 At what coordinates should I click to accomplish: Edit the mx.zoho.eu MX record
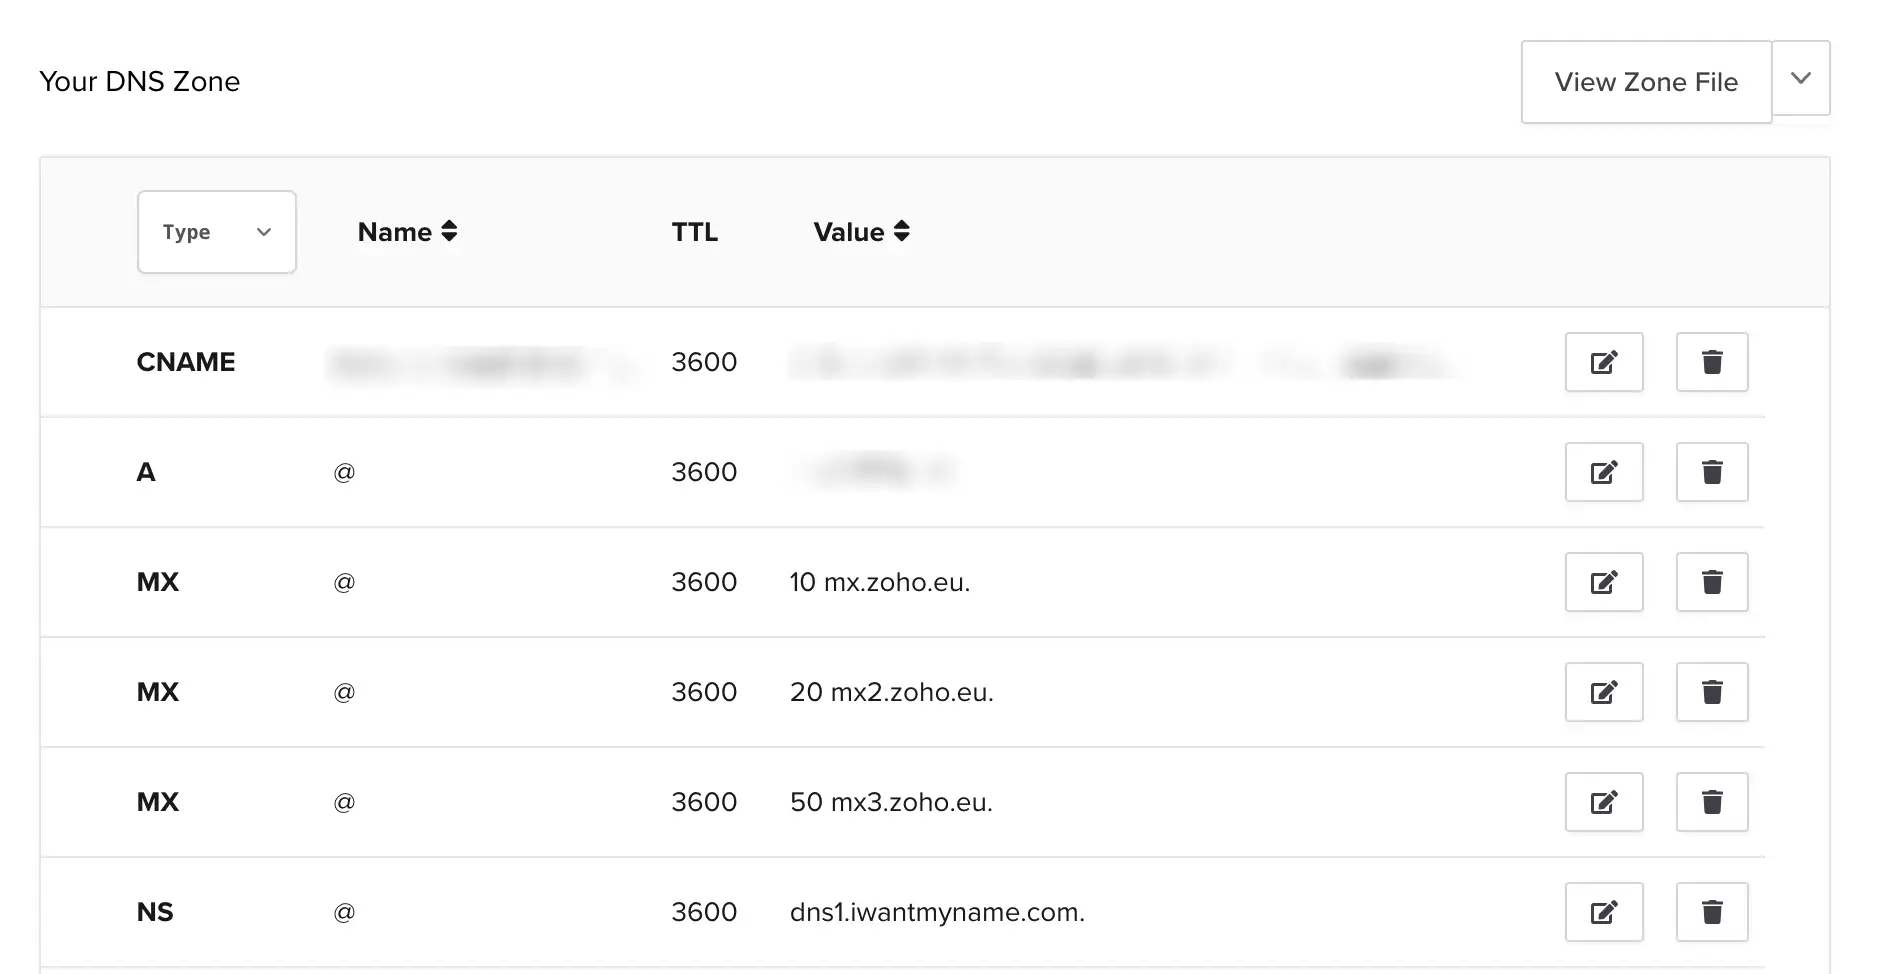1604,582
